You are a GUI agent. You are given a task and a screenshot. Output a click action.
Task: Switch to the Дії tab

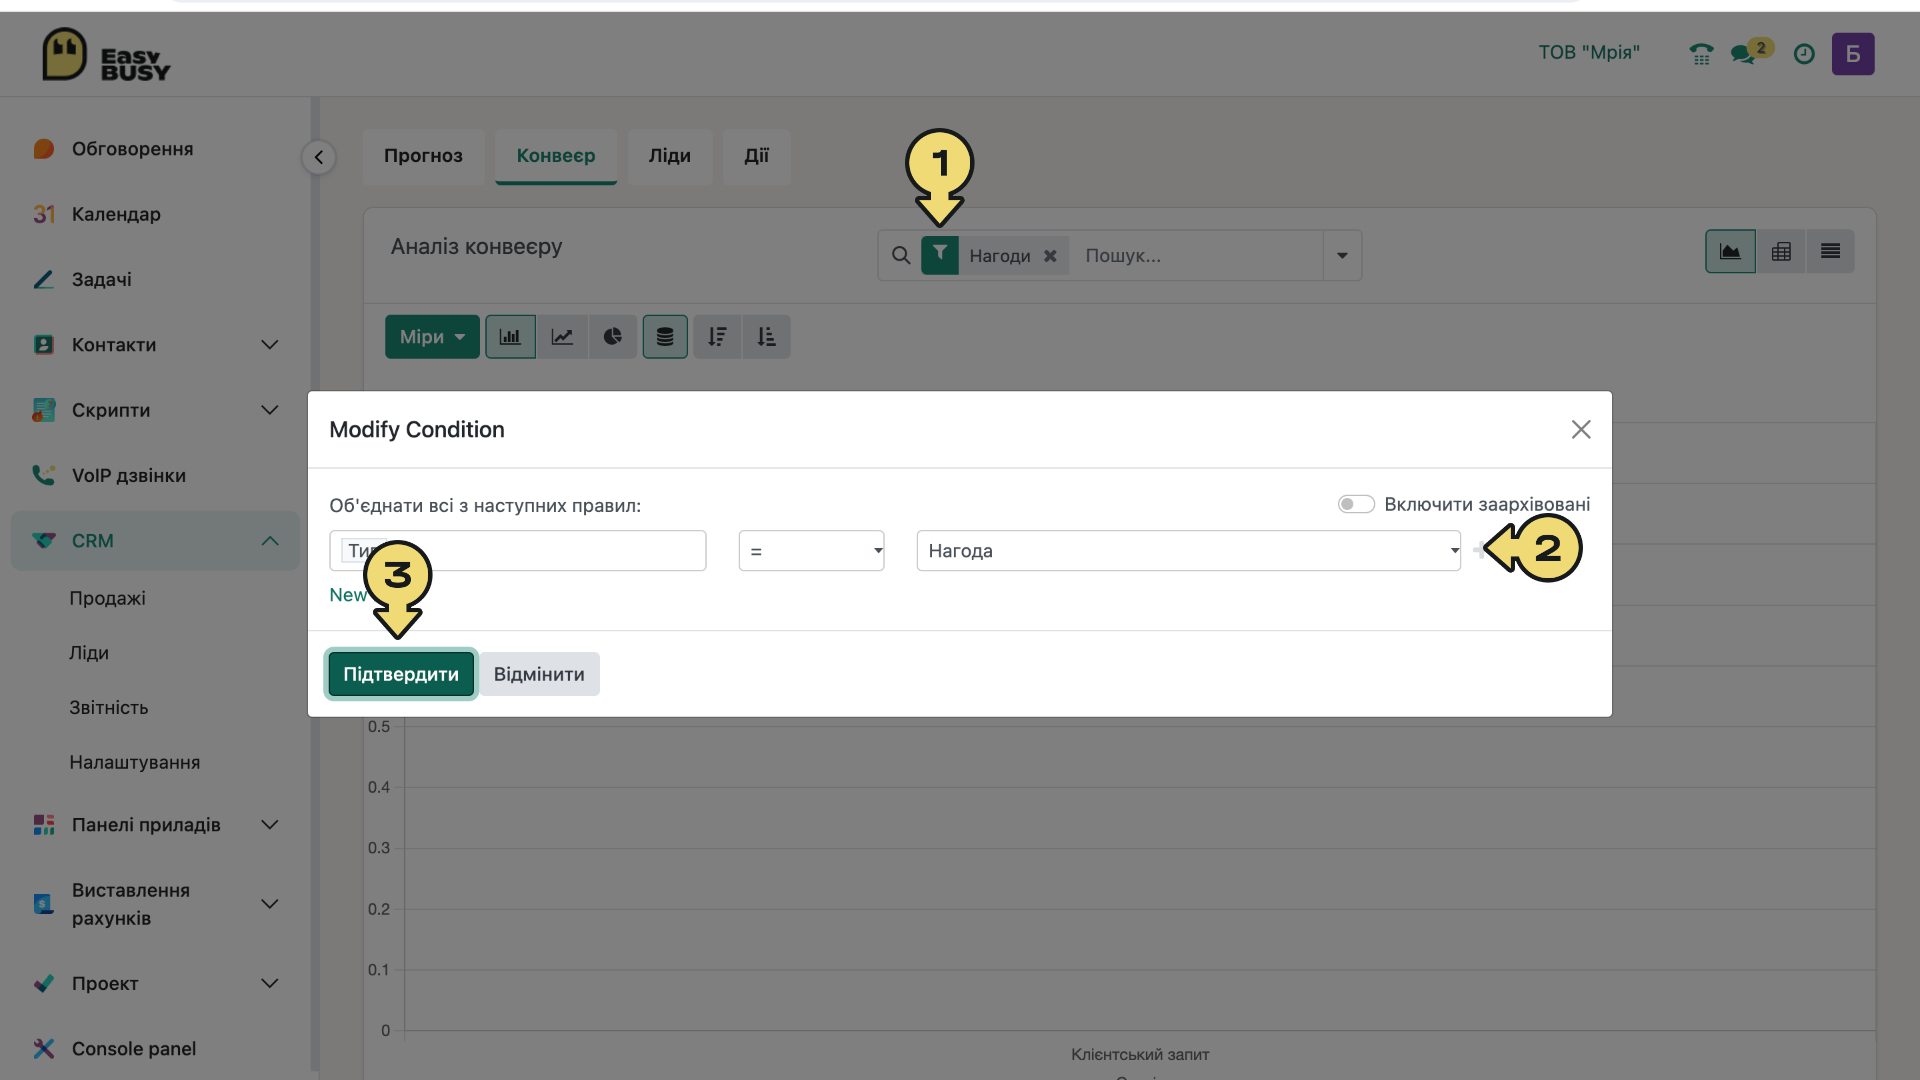tap(757, 156)
